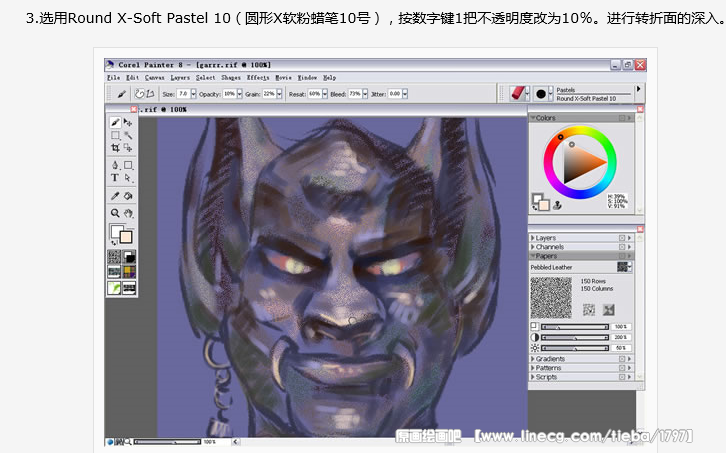Screen dimensions: 726x453
Task: Open the Shapes menu
Action: (231, 78)
